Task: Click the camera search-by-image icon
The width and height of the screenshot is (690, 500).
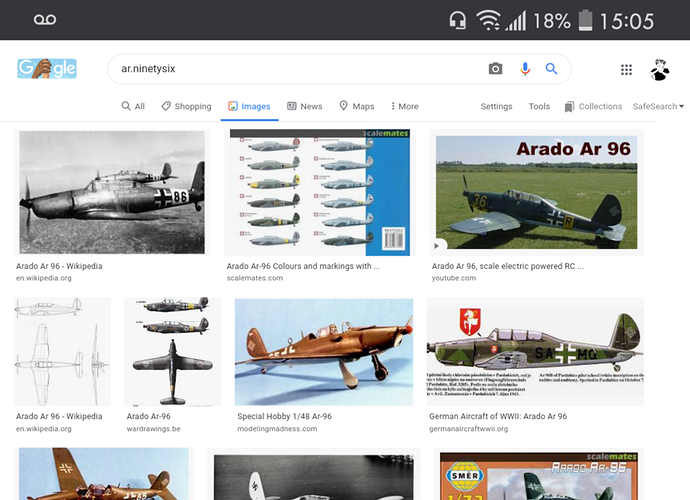Action: coord(495,69)
